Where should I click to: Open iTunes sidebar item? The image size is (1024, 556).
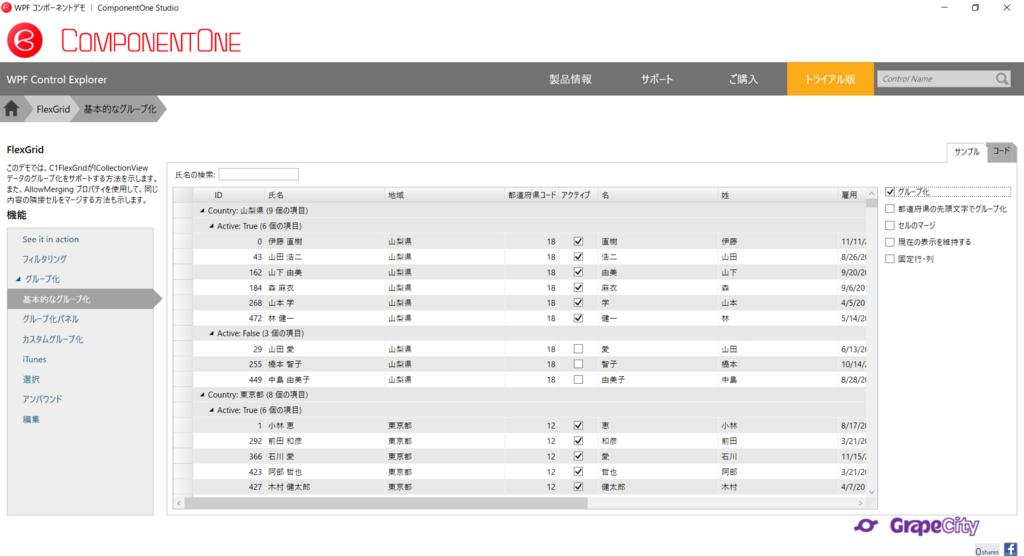coord(34,359)
